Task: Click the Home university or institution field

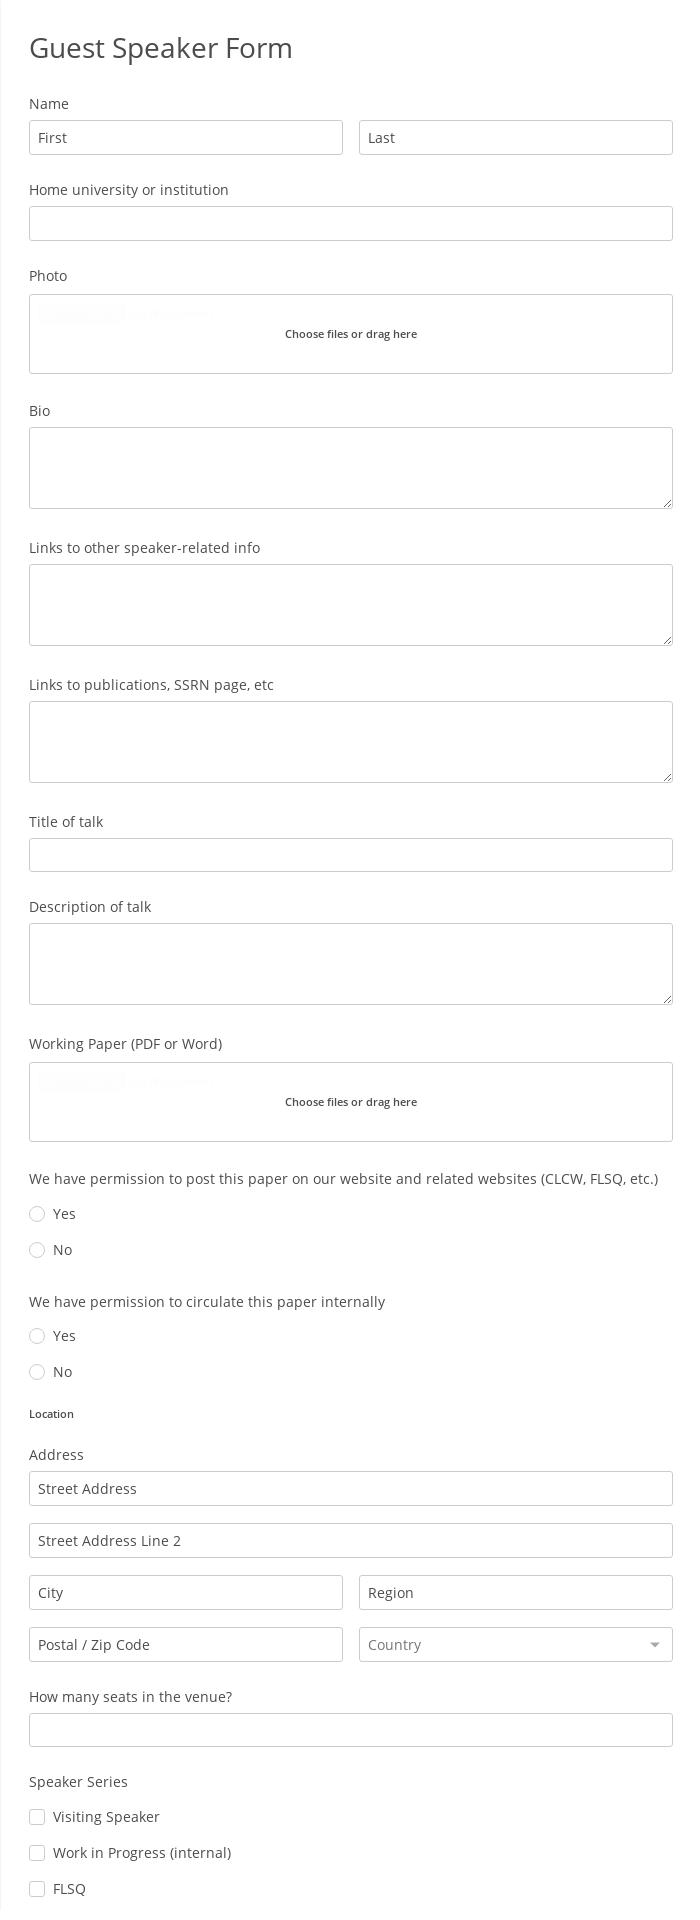Action: (x=350, y=223)
